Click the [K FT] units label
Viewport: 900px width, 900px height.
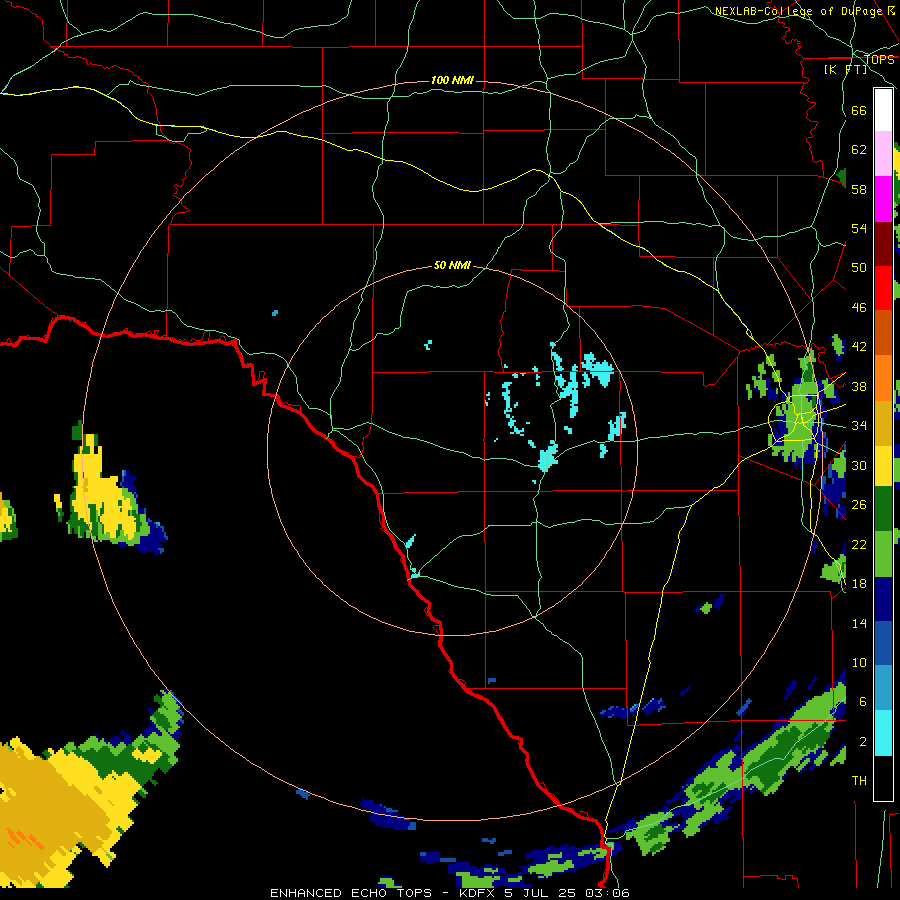(845, 69)
